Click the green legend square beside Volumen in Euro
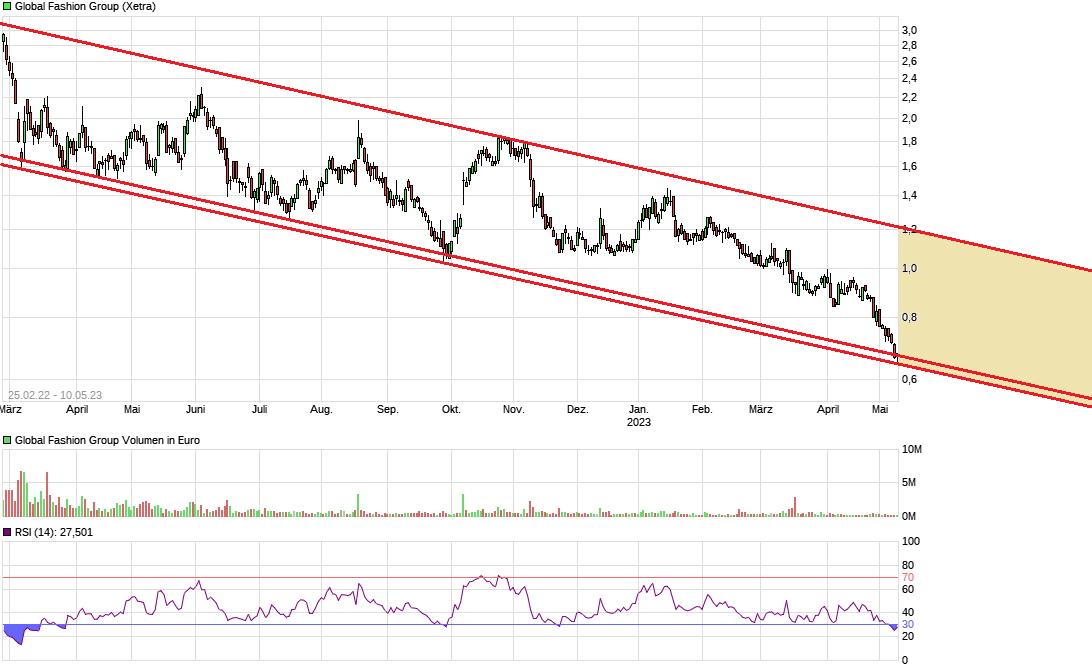 point(7,440)
